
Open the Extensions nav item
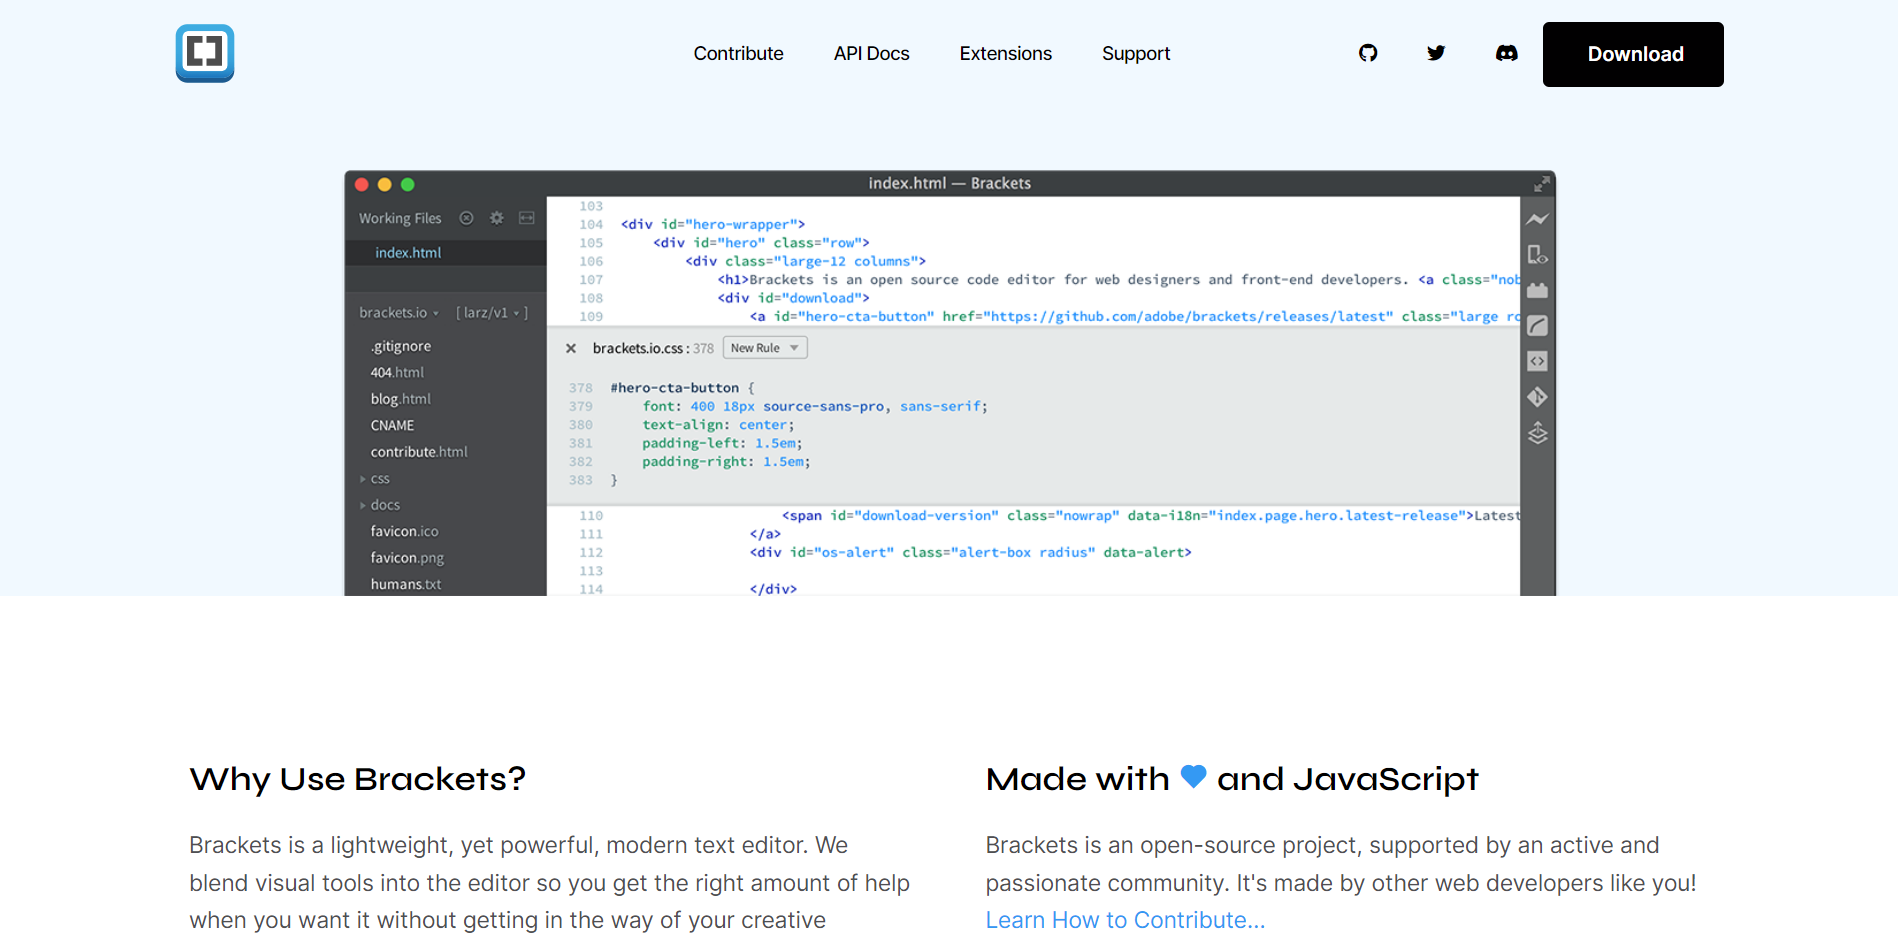point(1006,54)
